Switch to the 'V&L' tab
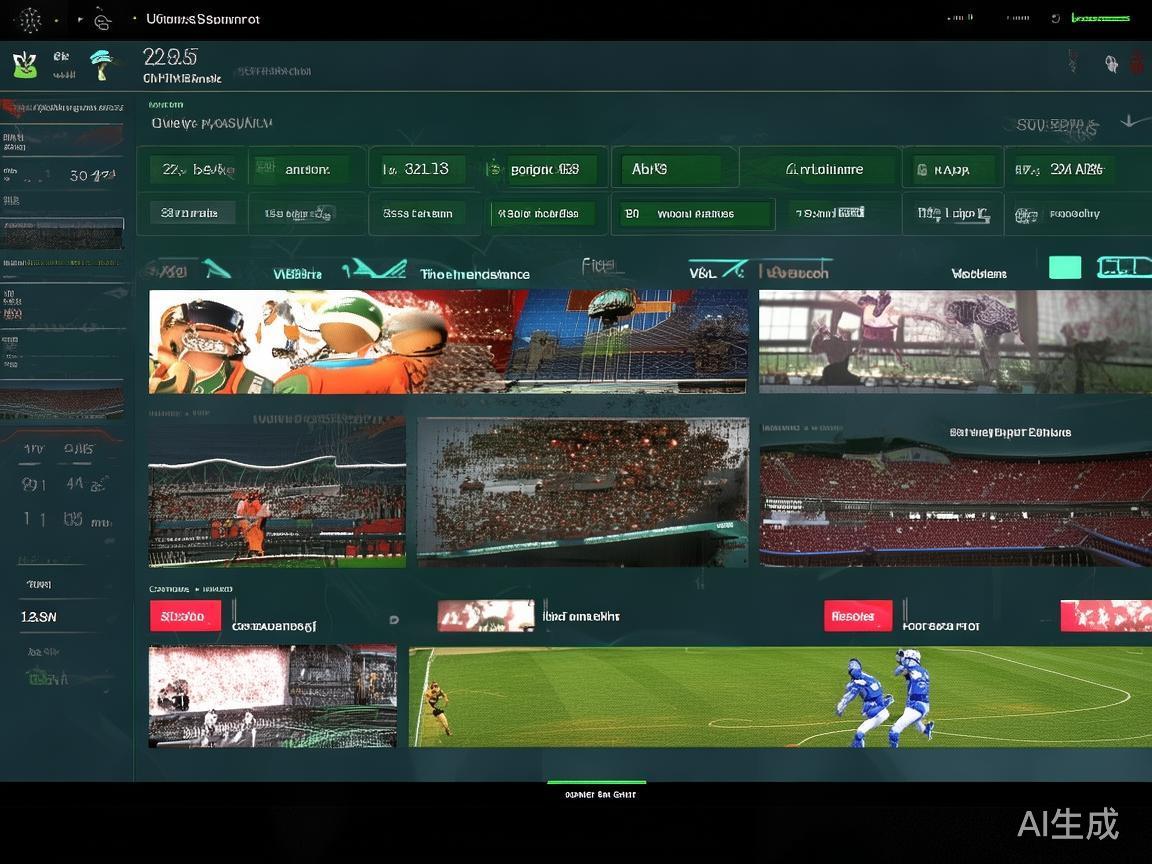The height and width of the screenshot is (864, 1152). pyautogui.click(x=702, y=272)
